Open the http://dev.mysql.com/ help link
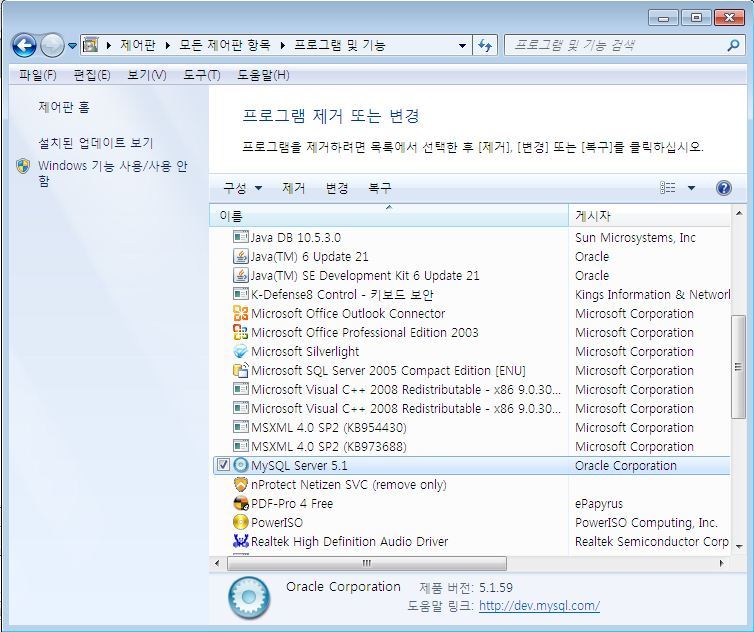The width and height of the screenshot is (754, 632). click(539, 606)
